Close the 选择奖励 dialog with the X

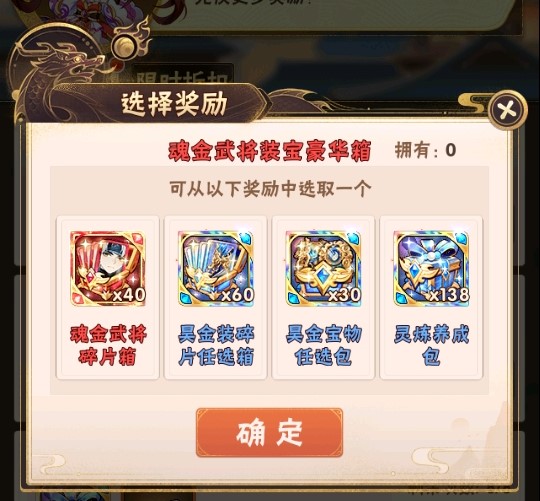508,110
